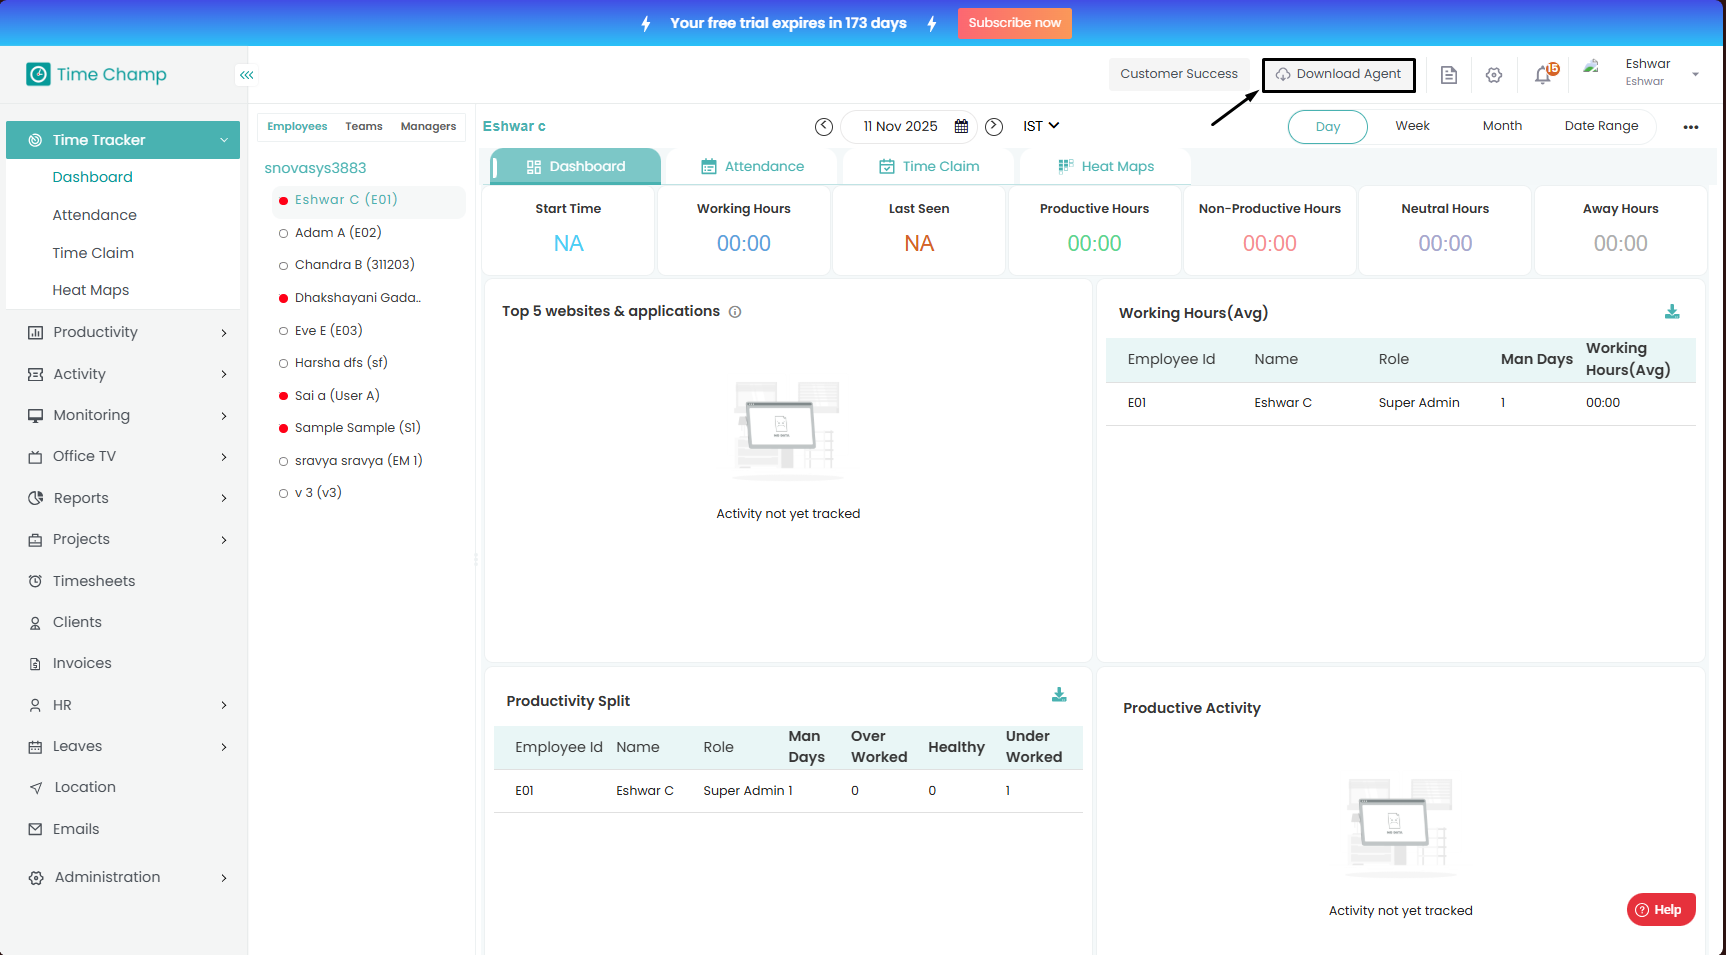
Task: Go to previous day arrow
Action: click(x=823, y=127)
